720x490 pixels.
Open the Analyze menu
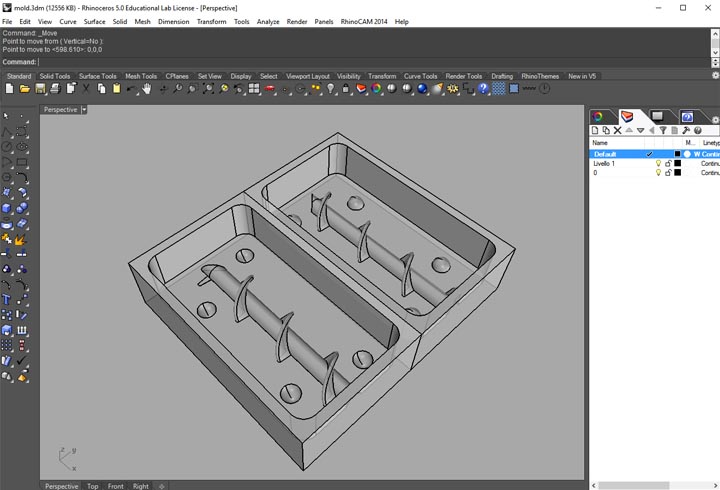268,22
